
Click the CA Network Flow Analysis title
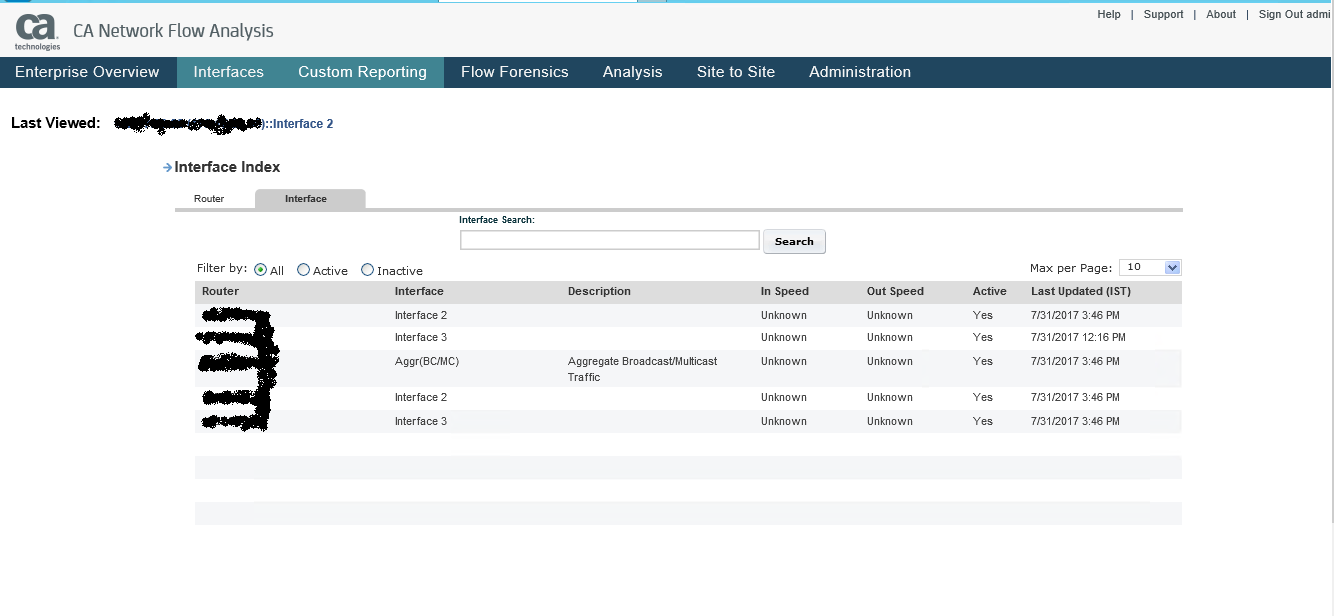tap(173, 31)
